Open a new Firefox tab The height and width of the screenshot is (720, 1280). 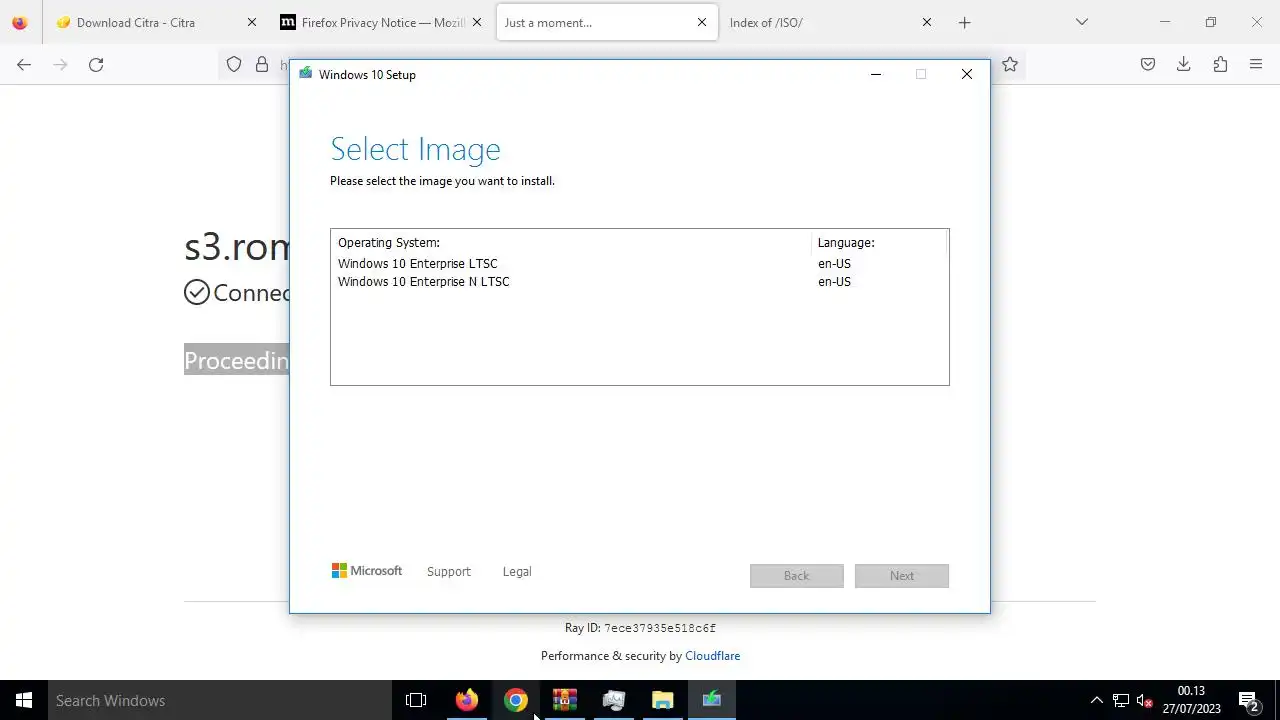(964, 22)
